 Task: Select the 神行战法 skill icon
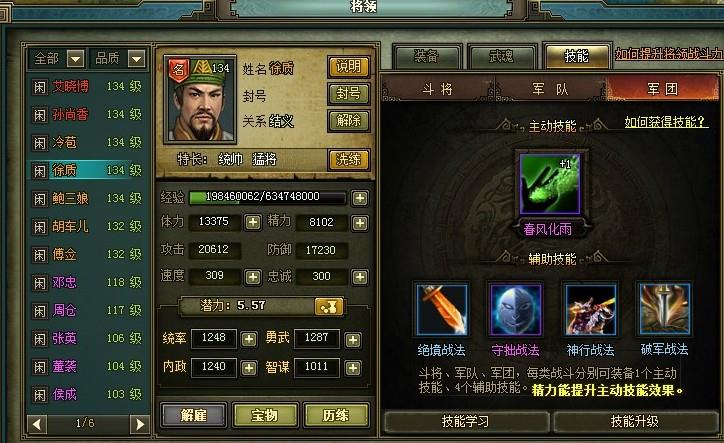click(x=590, y=309)
